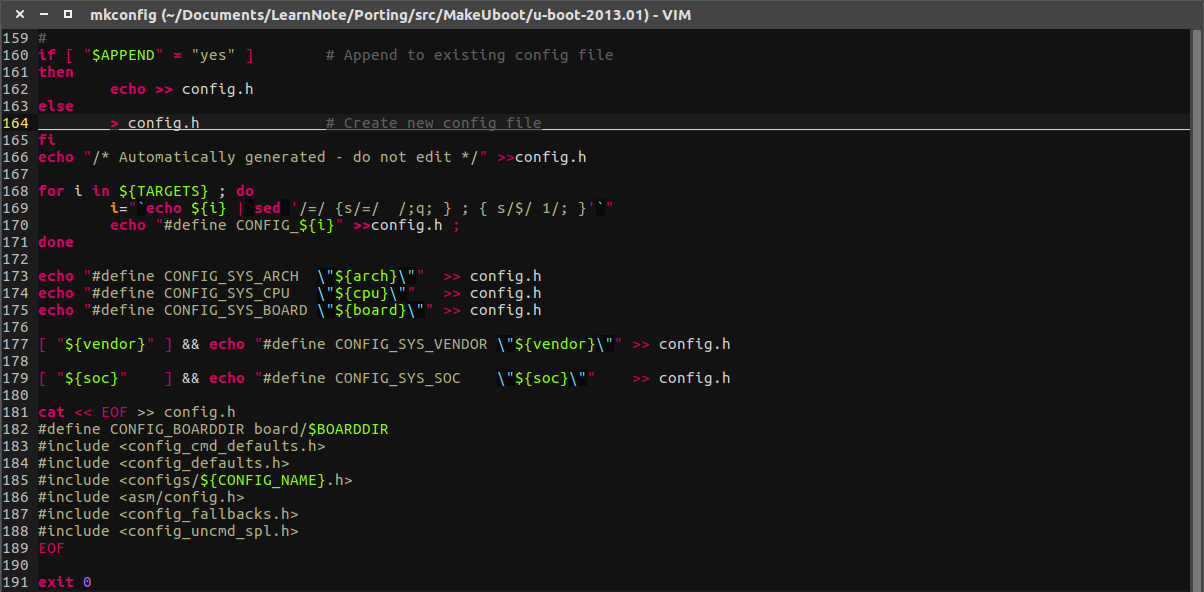Click the comment "# Append to existing config file"
This screenshot has width=1204, height=592.
pyautogui.click(x=469, y=55)
